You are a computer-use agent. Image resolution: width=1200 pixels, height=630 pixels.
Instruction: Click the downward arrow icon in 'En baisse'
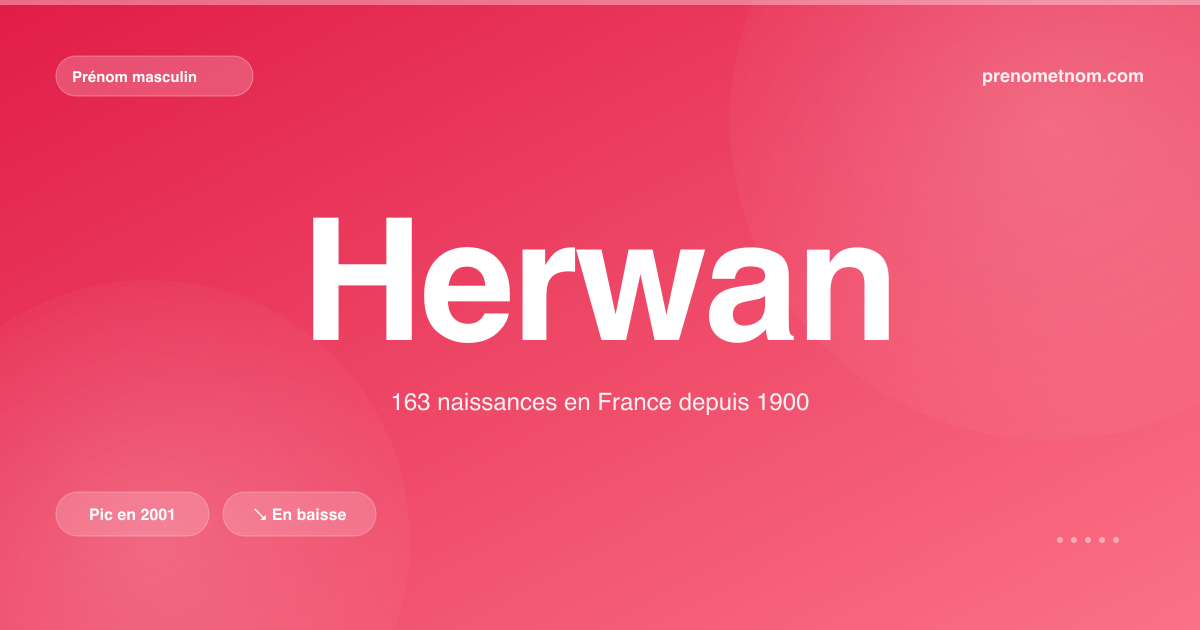tap(259, 514)
